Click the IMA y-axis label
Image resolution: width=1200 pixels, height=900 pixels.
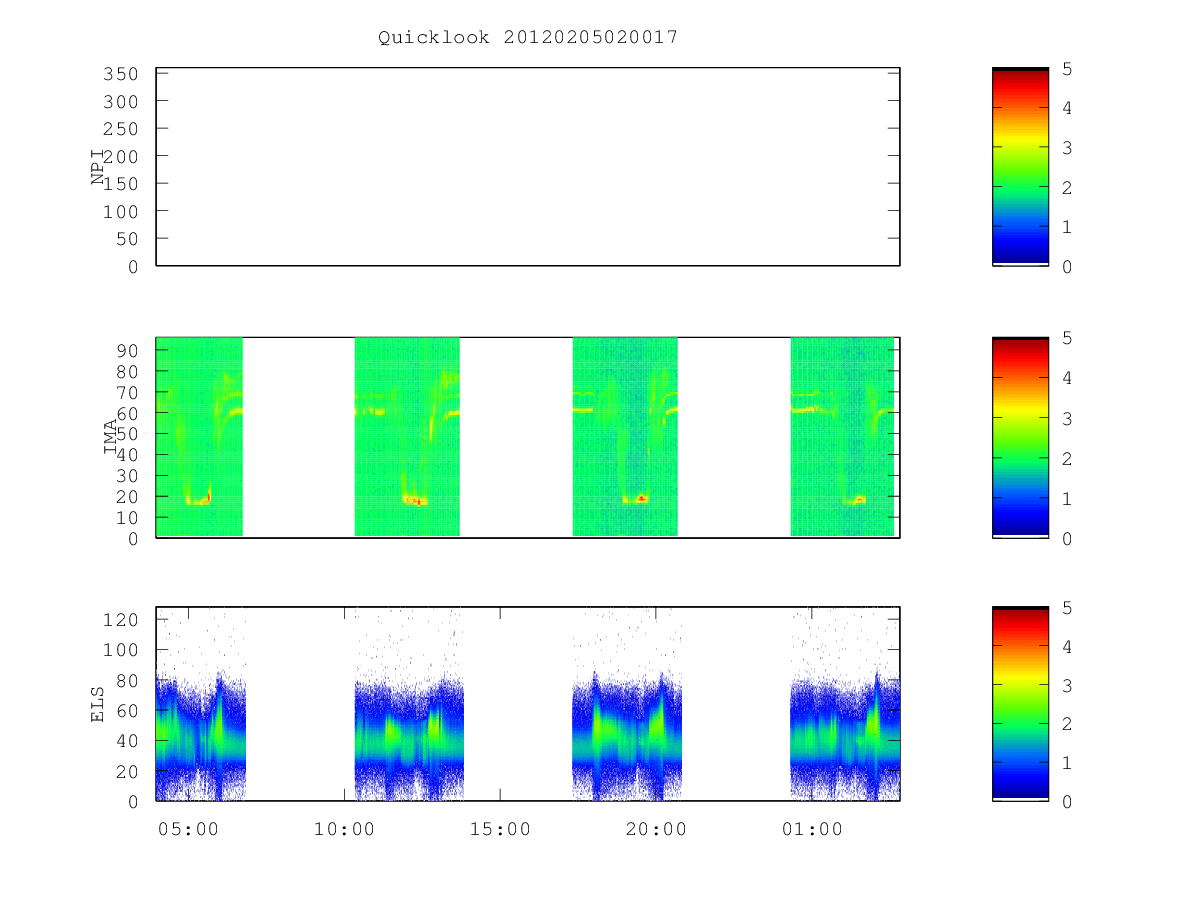[110, 437]
